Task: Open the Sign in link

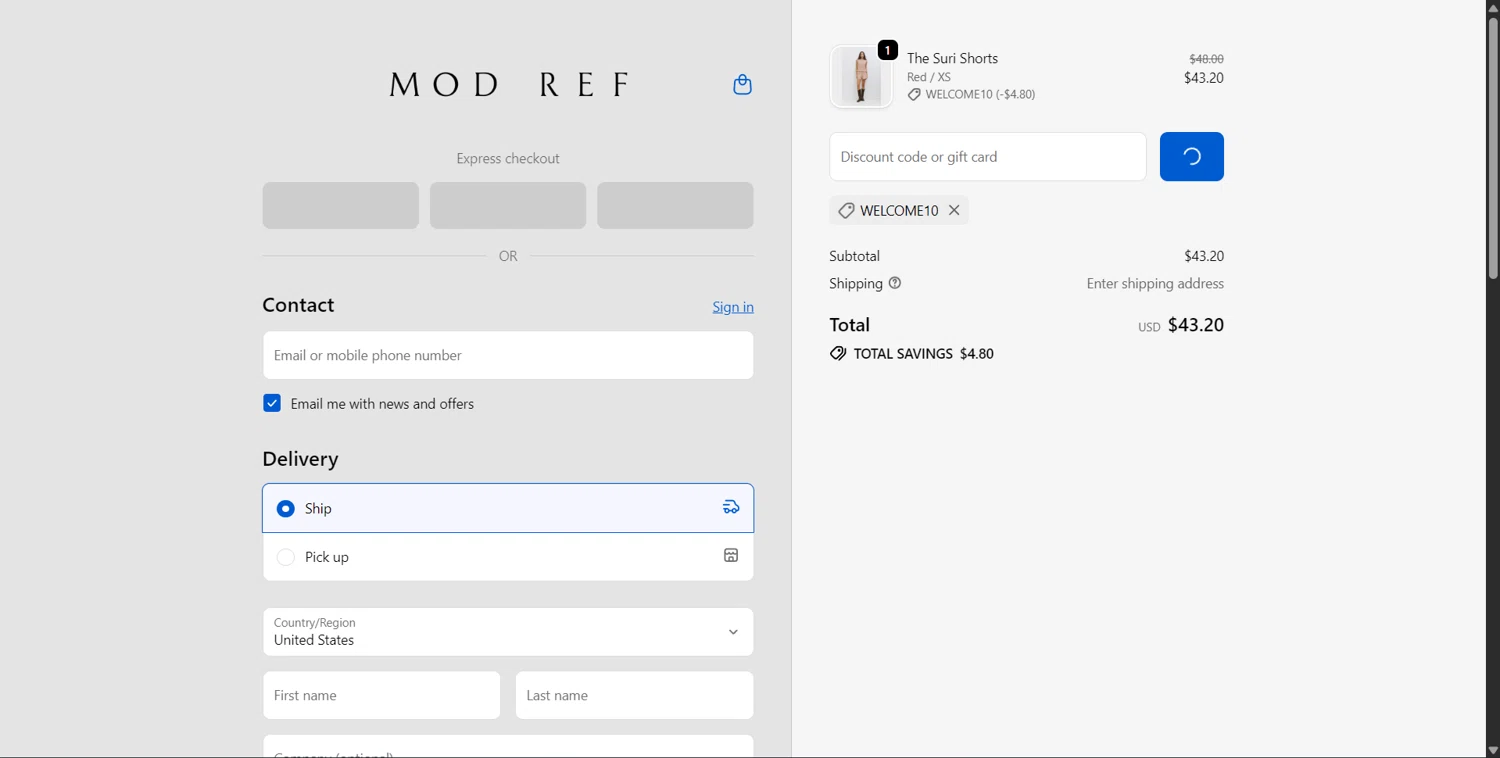Action: [733, 307]
